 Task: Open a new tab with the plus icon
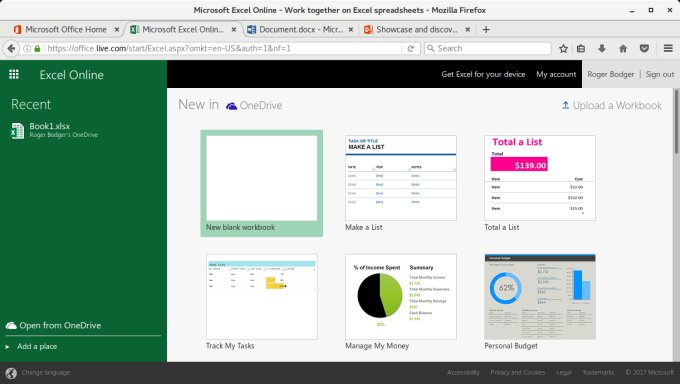[486, 30]
